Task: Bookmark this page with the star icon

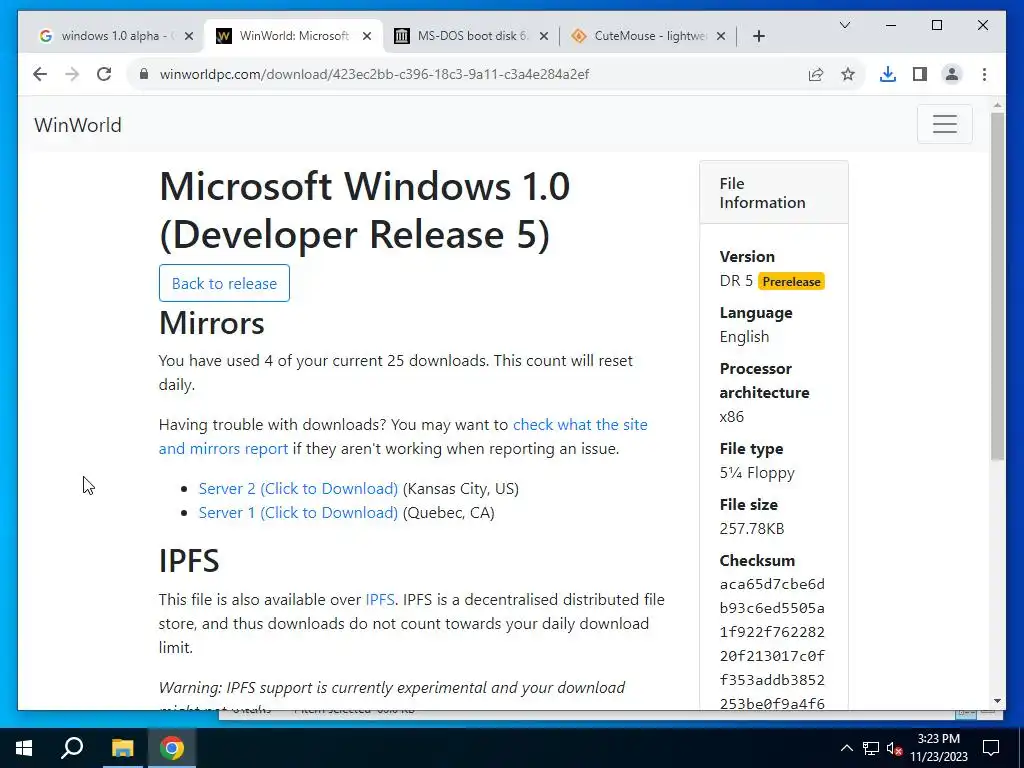Action: 848,74
